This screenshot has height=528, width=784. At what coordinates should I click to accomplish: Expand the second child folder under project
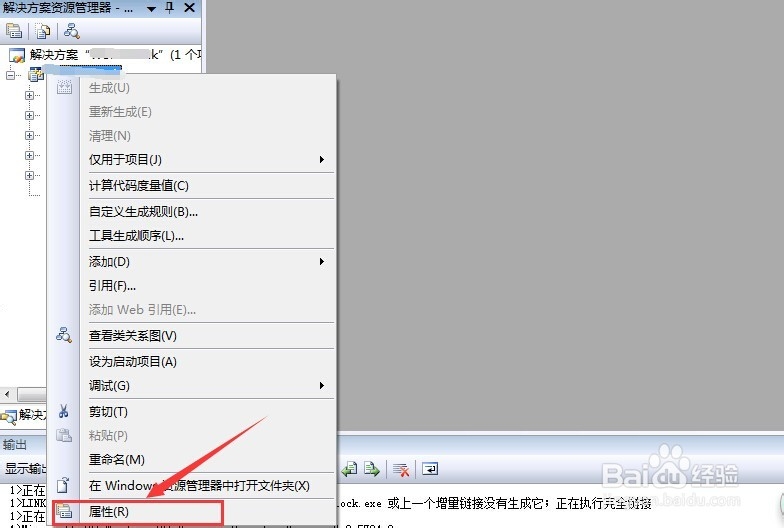(x=30, y=115)
